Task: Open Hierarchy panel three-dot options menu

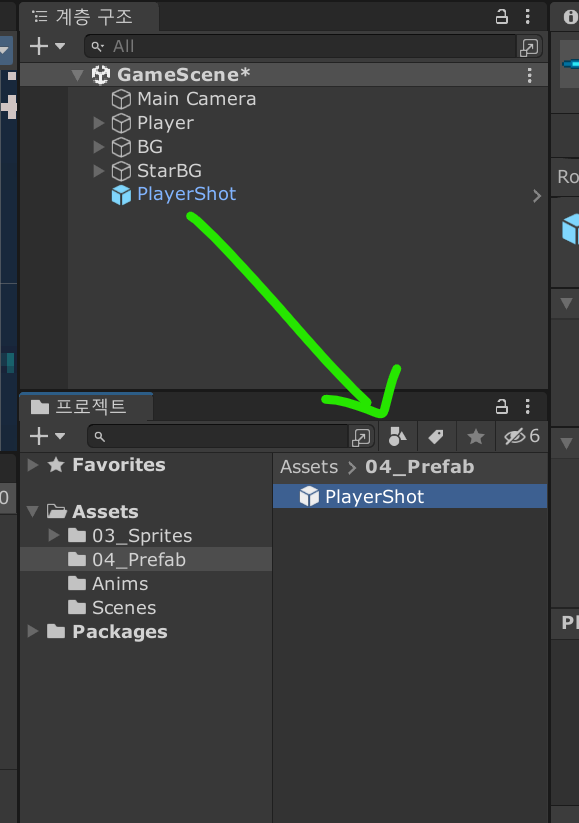Action: (x=528, y=17)
